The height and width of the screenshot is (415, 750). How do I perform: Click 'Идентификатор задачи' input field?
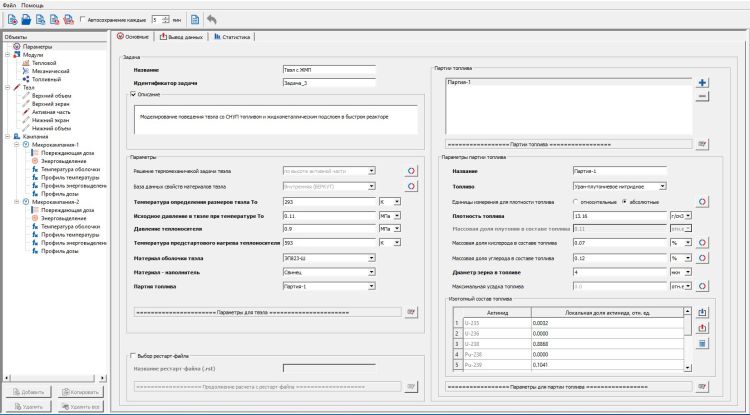tap(329, 83)
